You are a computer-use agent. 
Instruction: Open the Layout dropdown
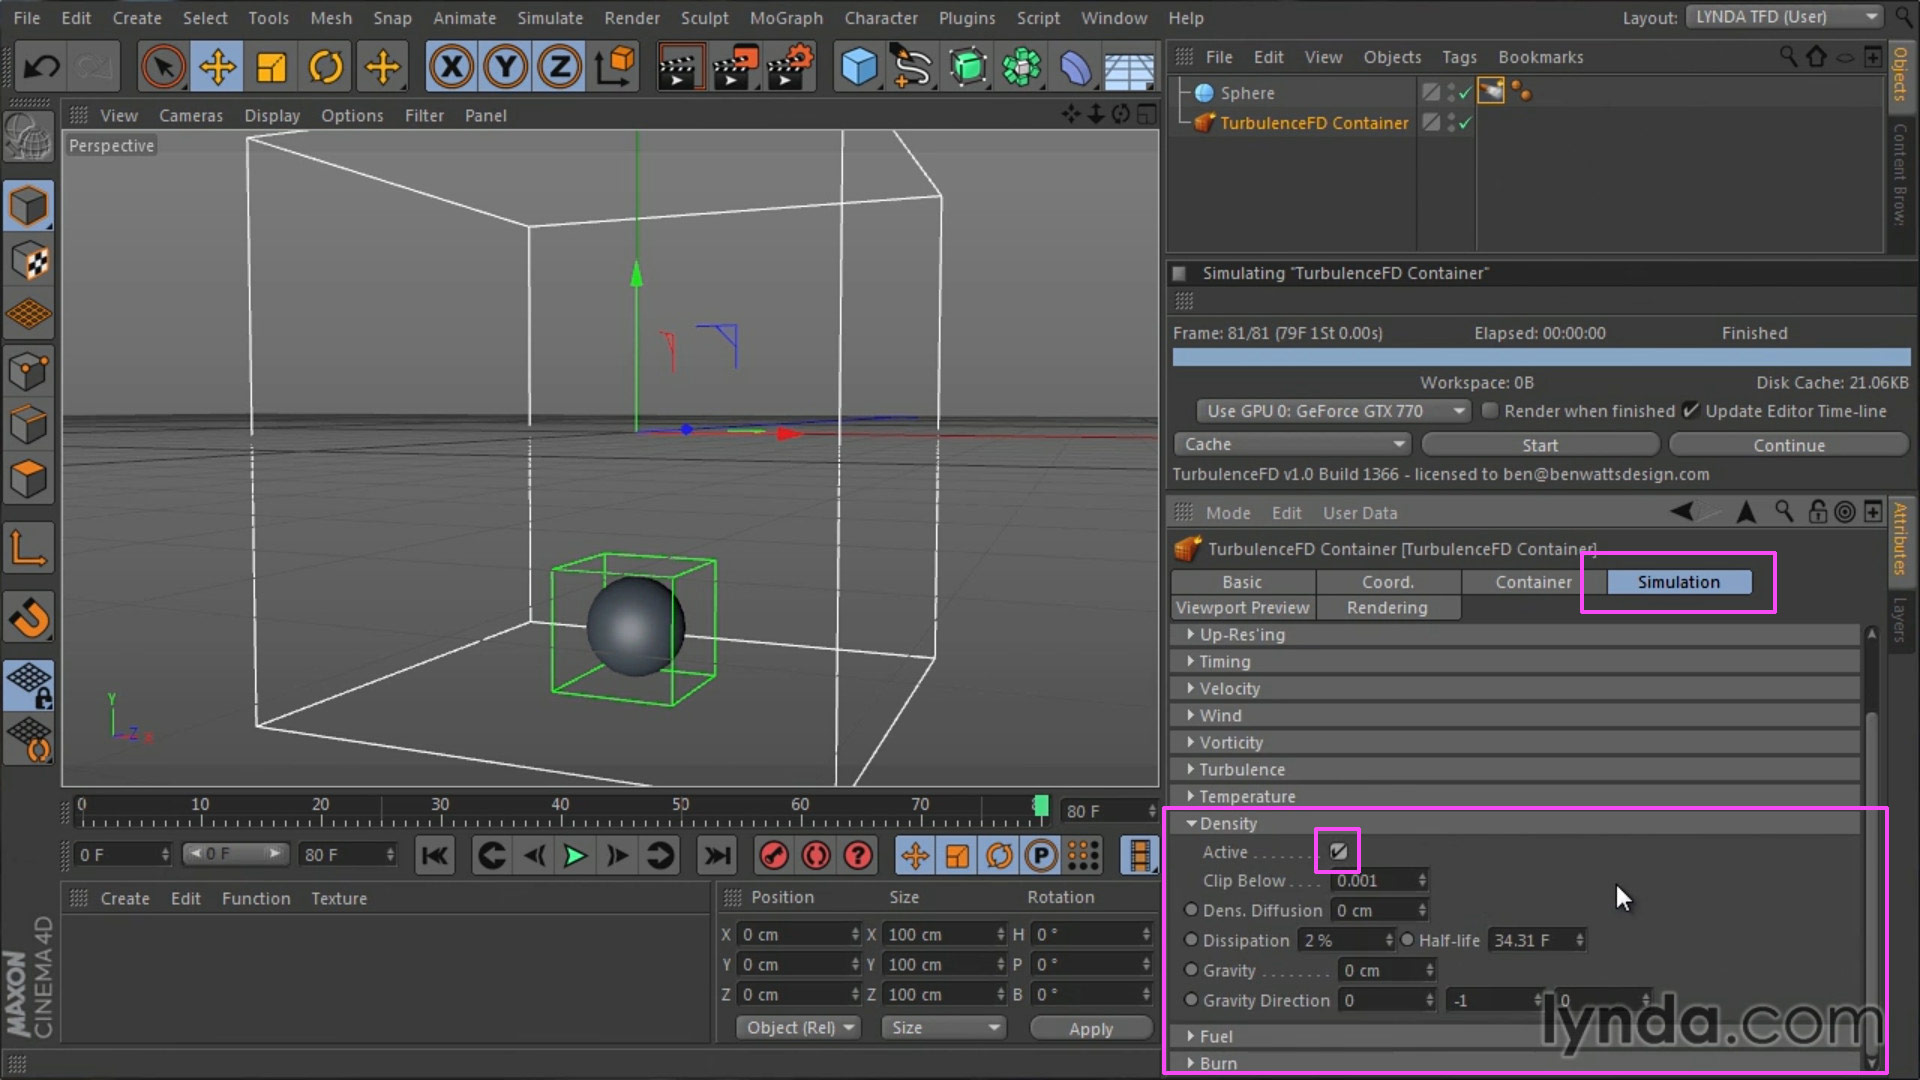coord(1784,17)
